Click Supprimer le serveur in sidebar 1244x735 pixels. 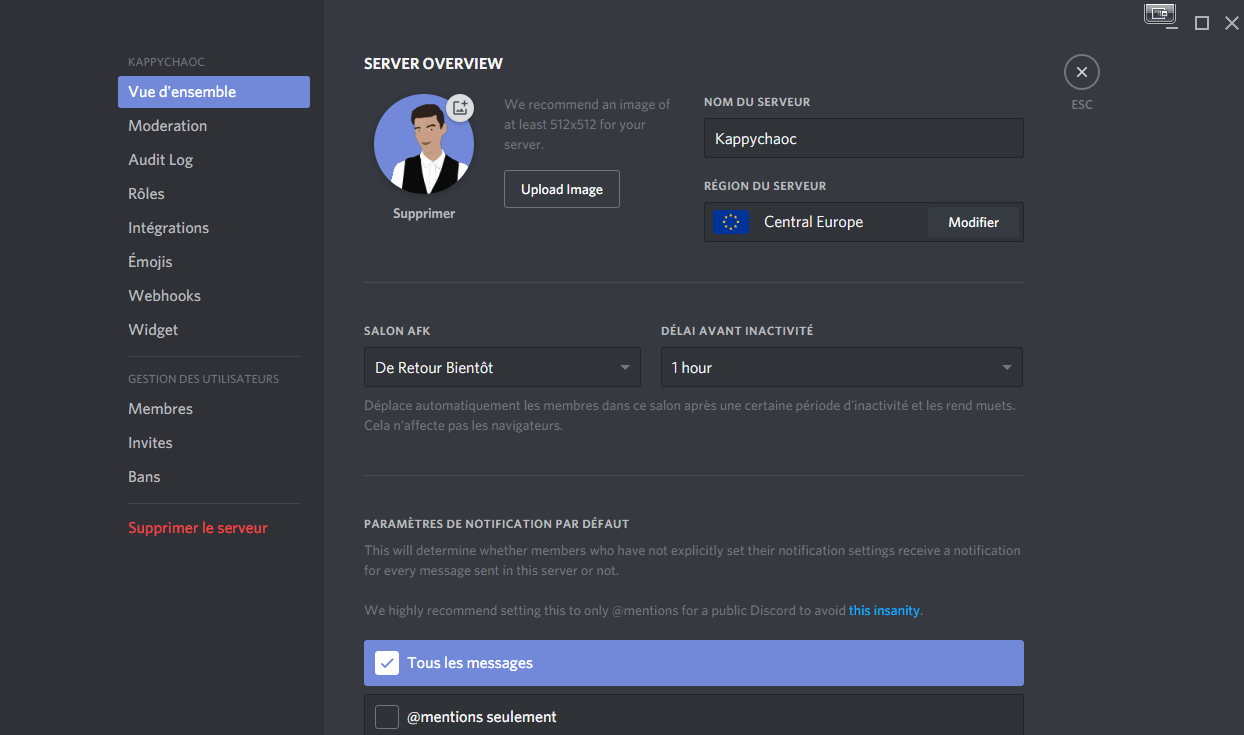coord(198,528)
